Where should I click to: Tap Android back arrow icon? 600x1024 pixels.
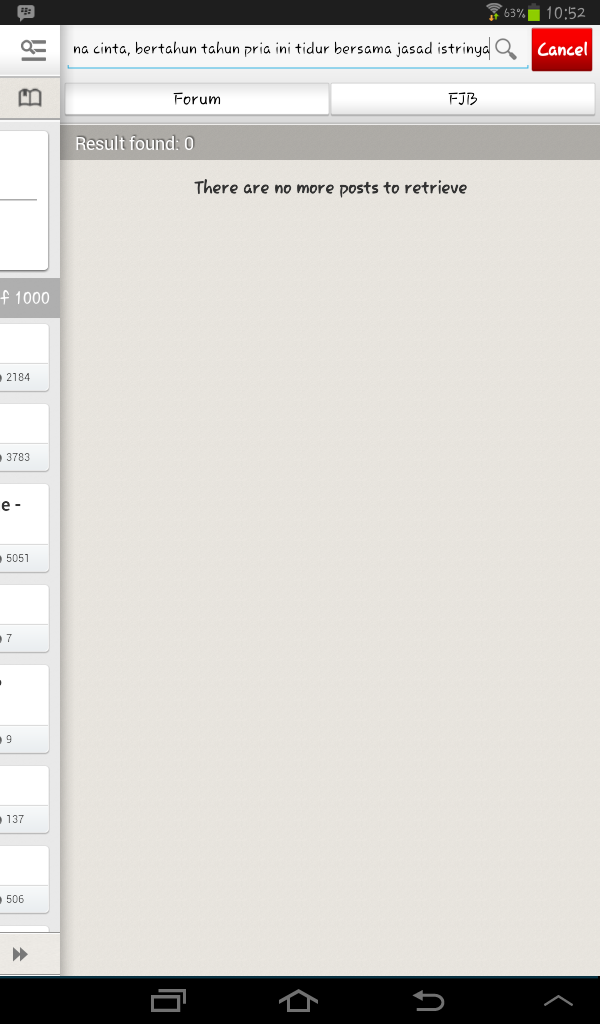pyautogui.click(x=429, y=1000)
